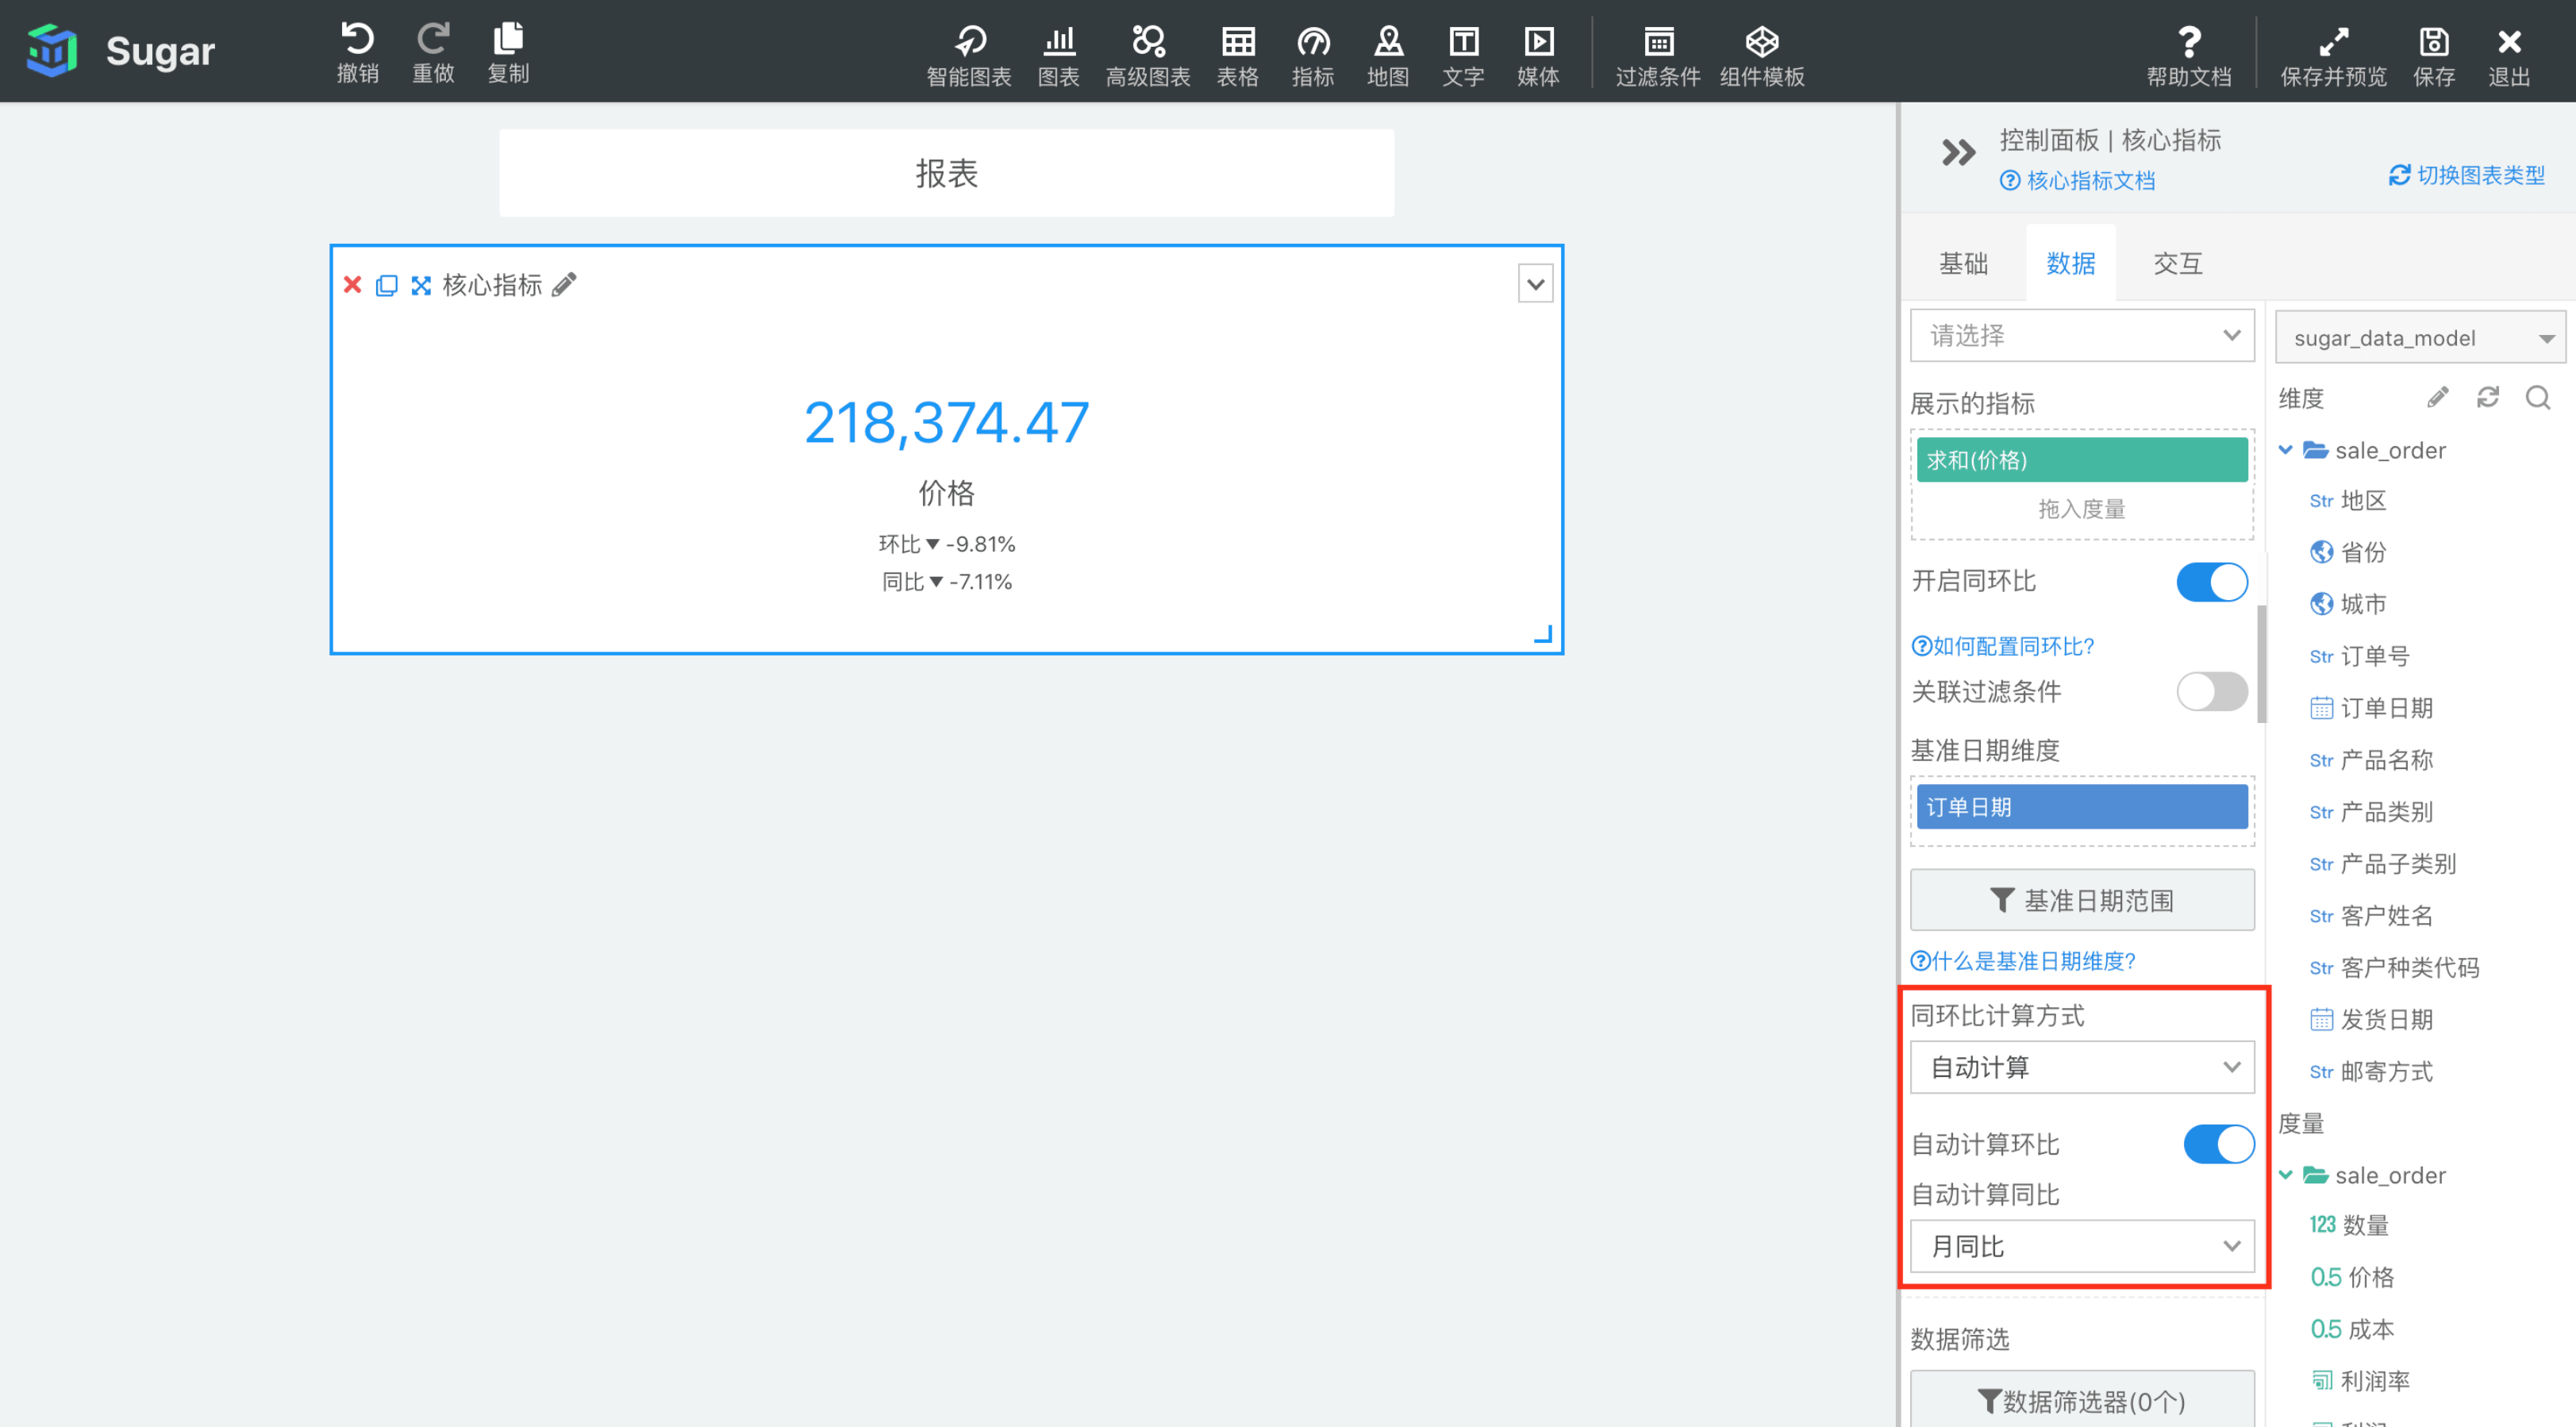Image resolution: width=2576 pixels, height=1427 pixels.
Task: Click the 复制 copy icon
Action: [x=508, y=40]
